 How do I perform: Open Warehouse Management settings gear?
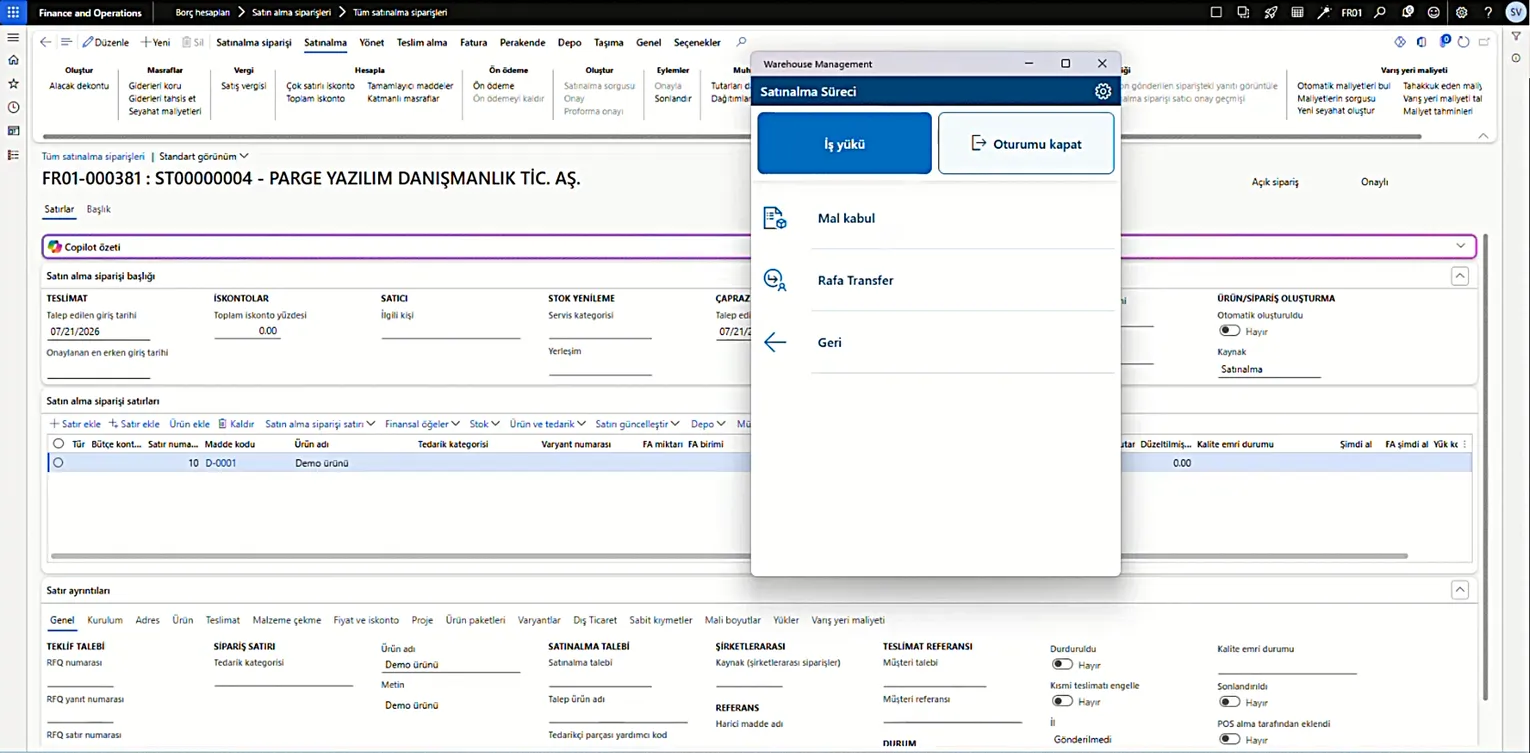pyautogui.click(x=1103, y=91)
